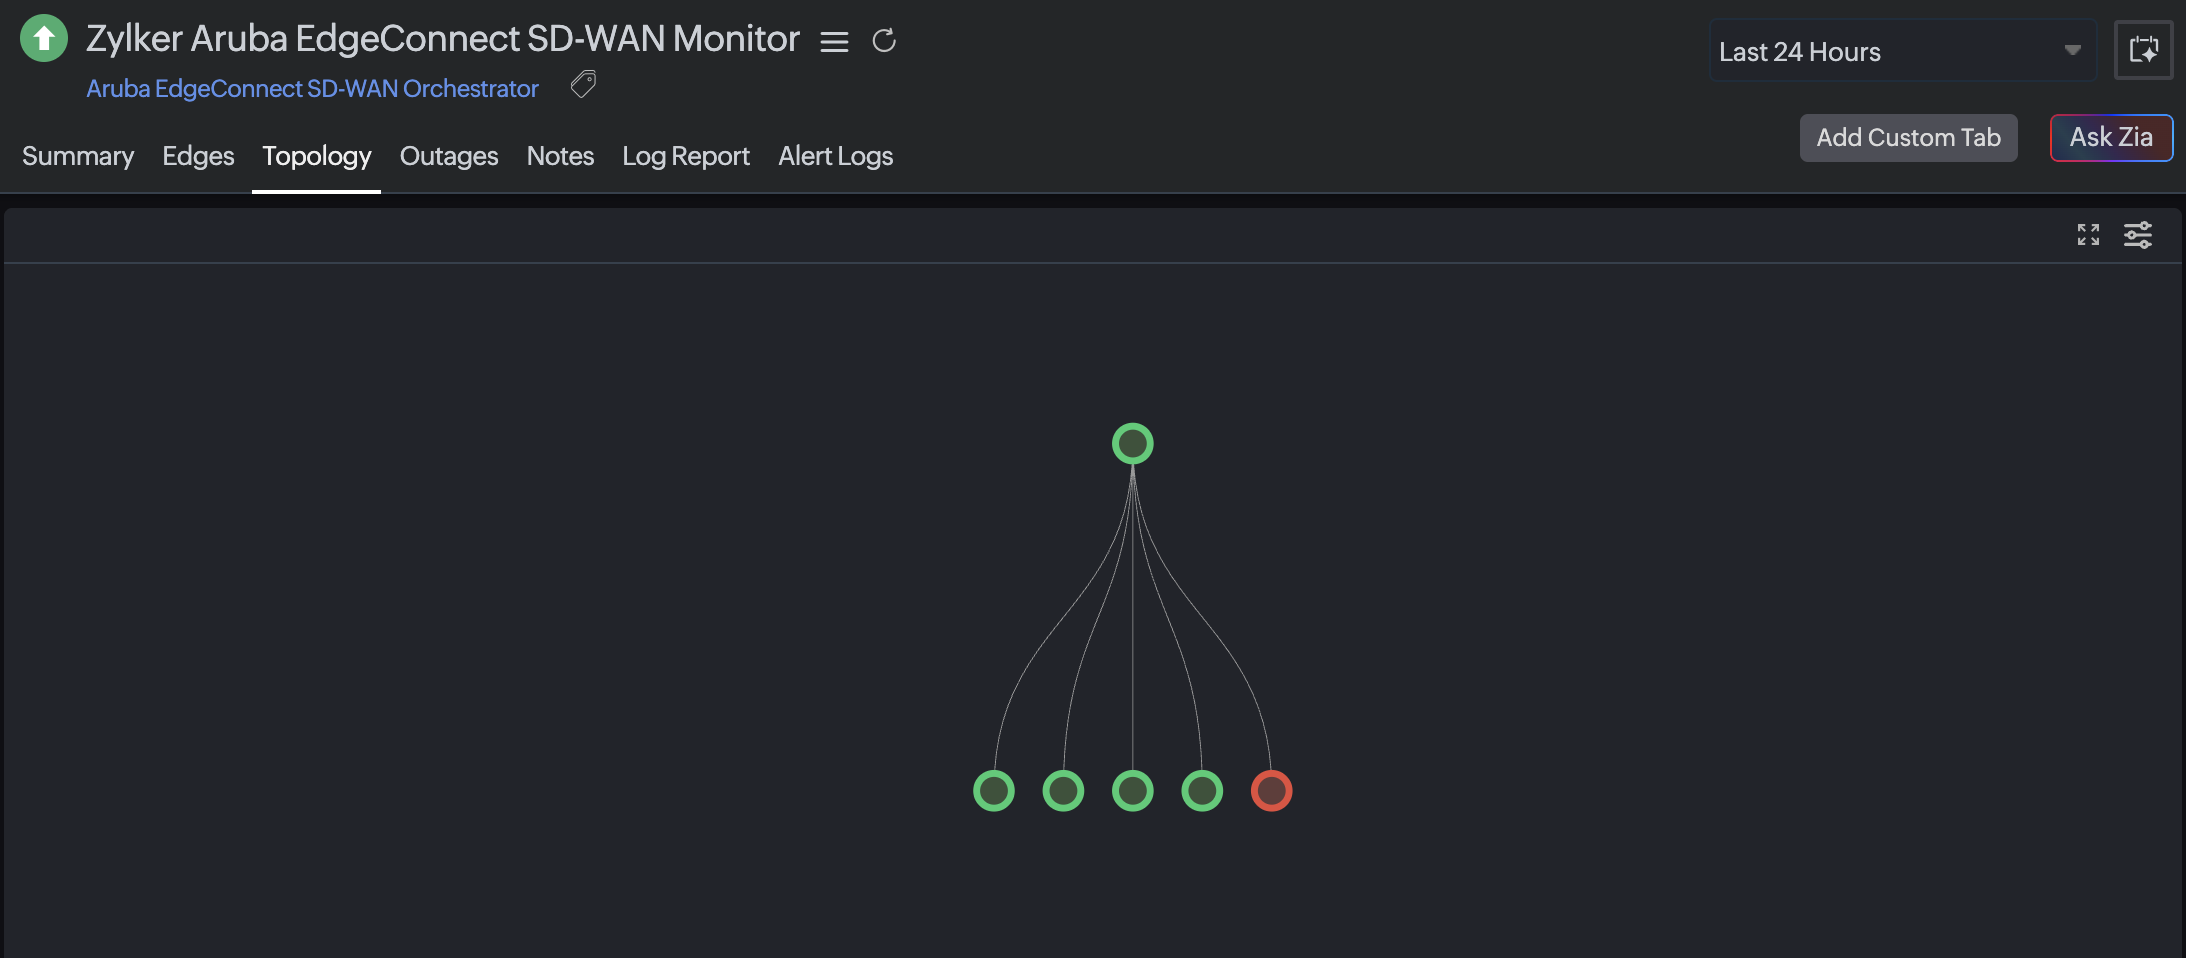The width and height of the screenshot is (2186, 958).
Task: Click the AI sparkle icon beside time dropdown
Action: [2144, 50]
